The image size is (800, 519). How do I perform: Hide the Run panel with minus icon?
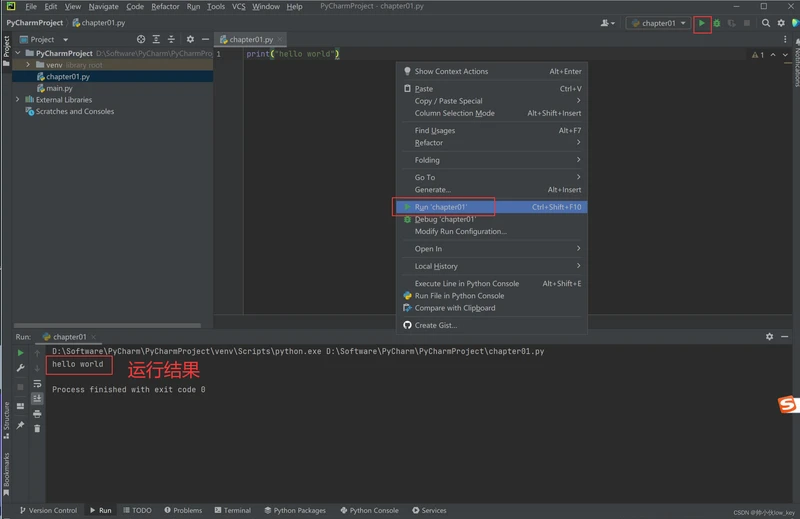[x=785, y=337]
